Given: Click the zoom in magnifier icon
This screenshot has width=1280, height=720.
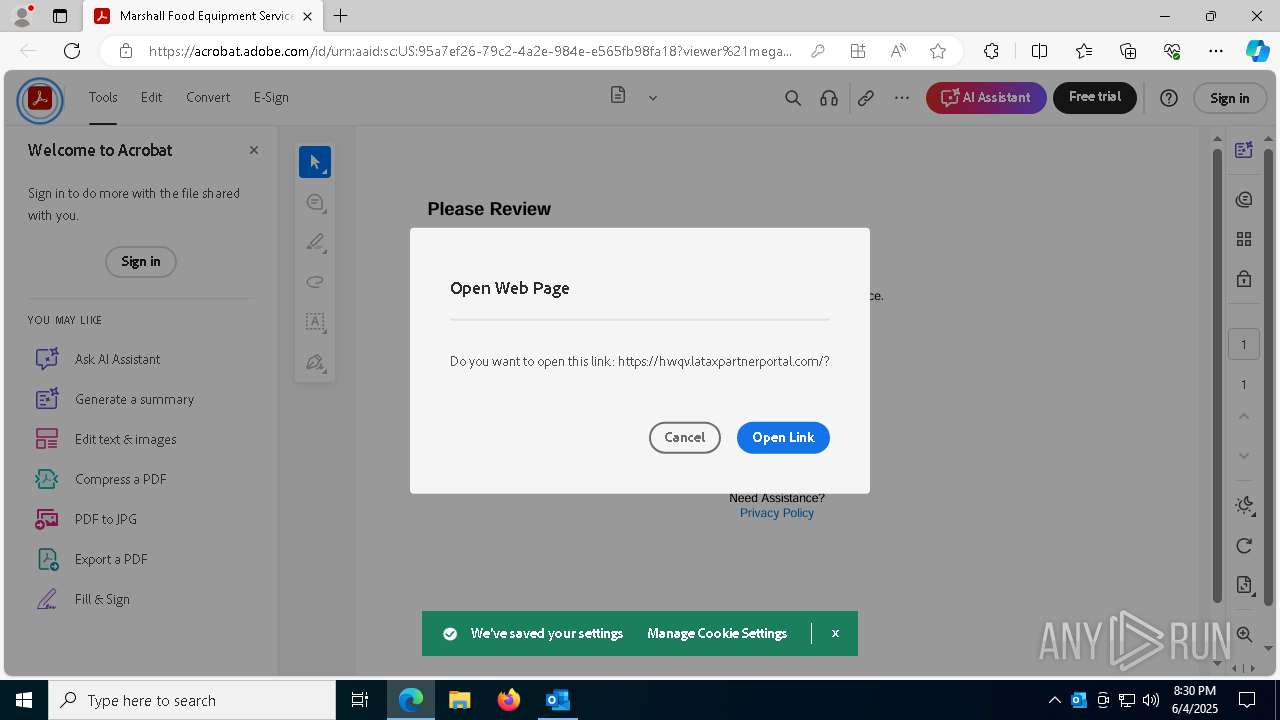Looking at the screenshot, I should click(x=1244, y=634).
